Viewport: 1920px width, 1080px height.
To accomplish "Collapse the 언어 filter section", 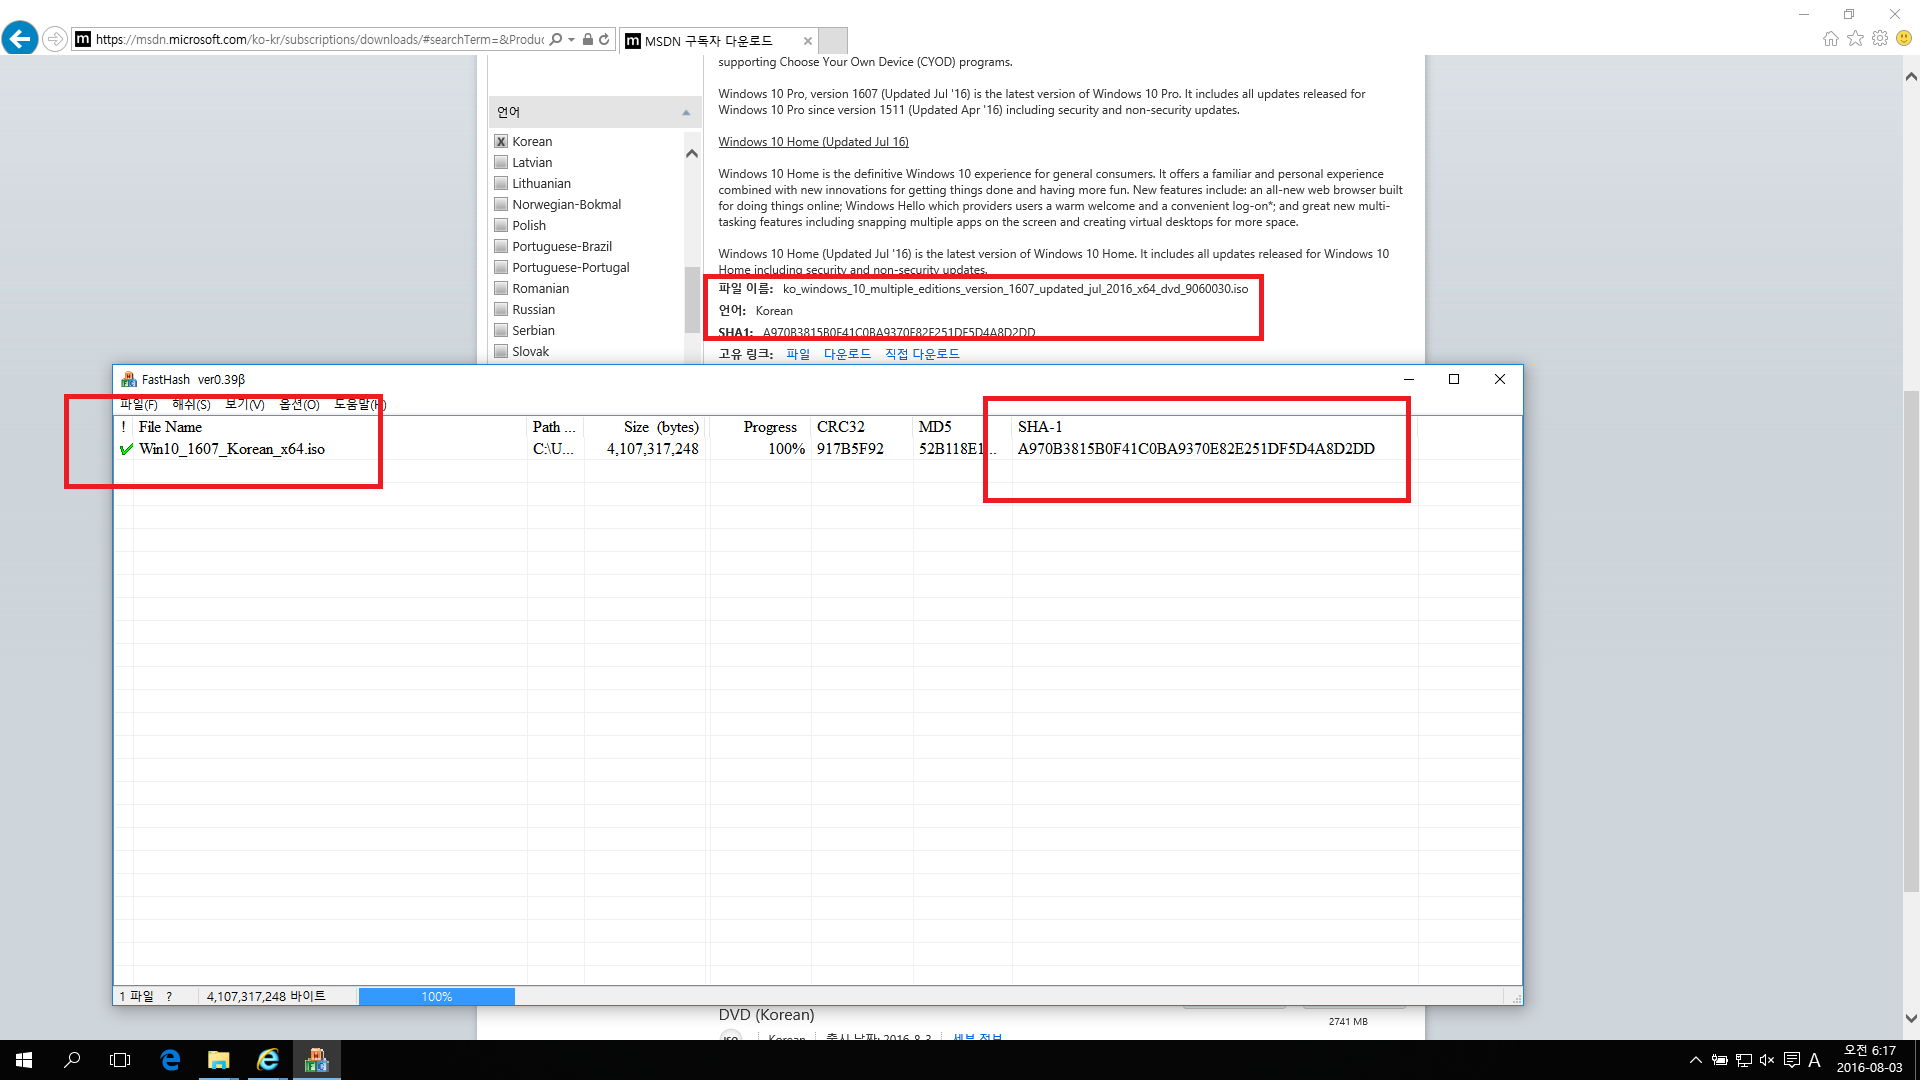I will point(686,112).
